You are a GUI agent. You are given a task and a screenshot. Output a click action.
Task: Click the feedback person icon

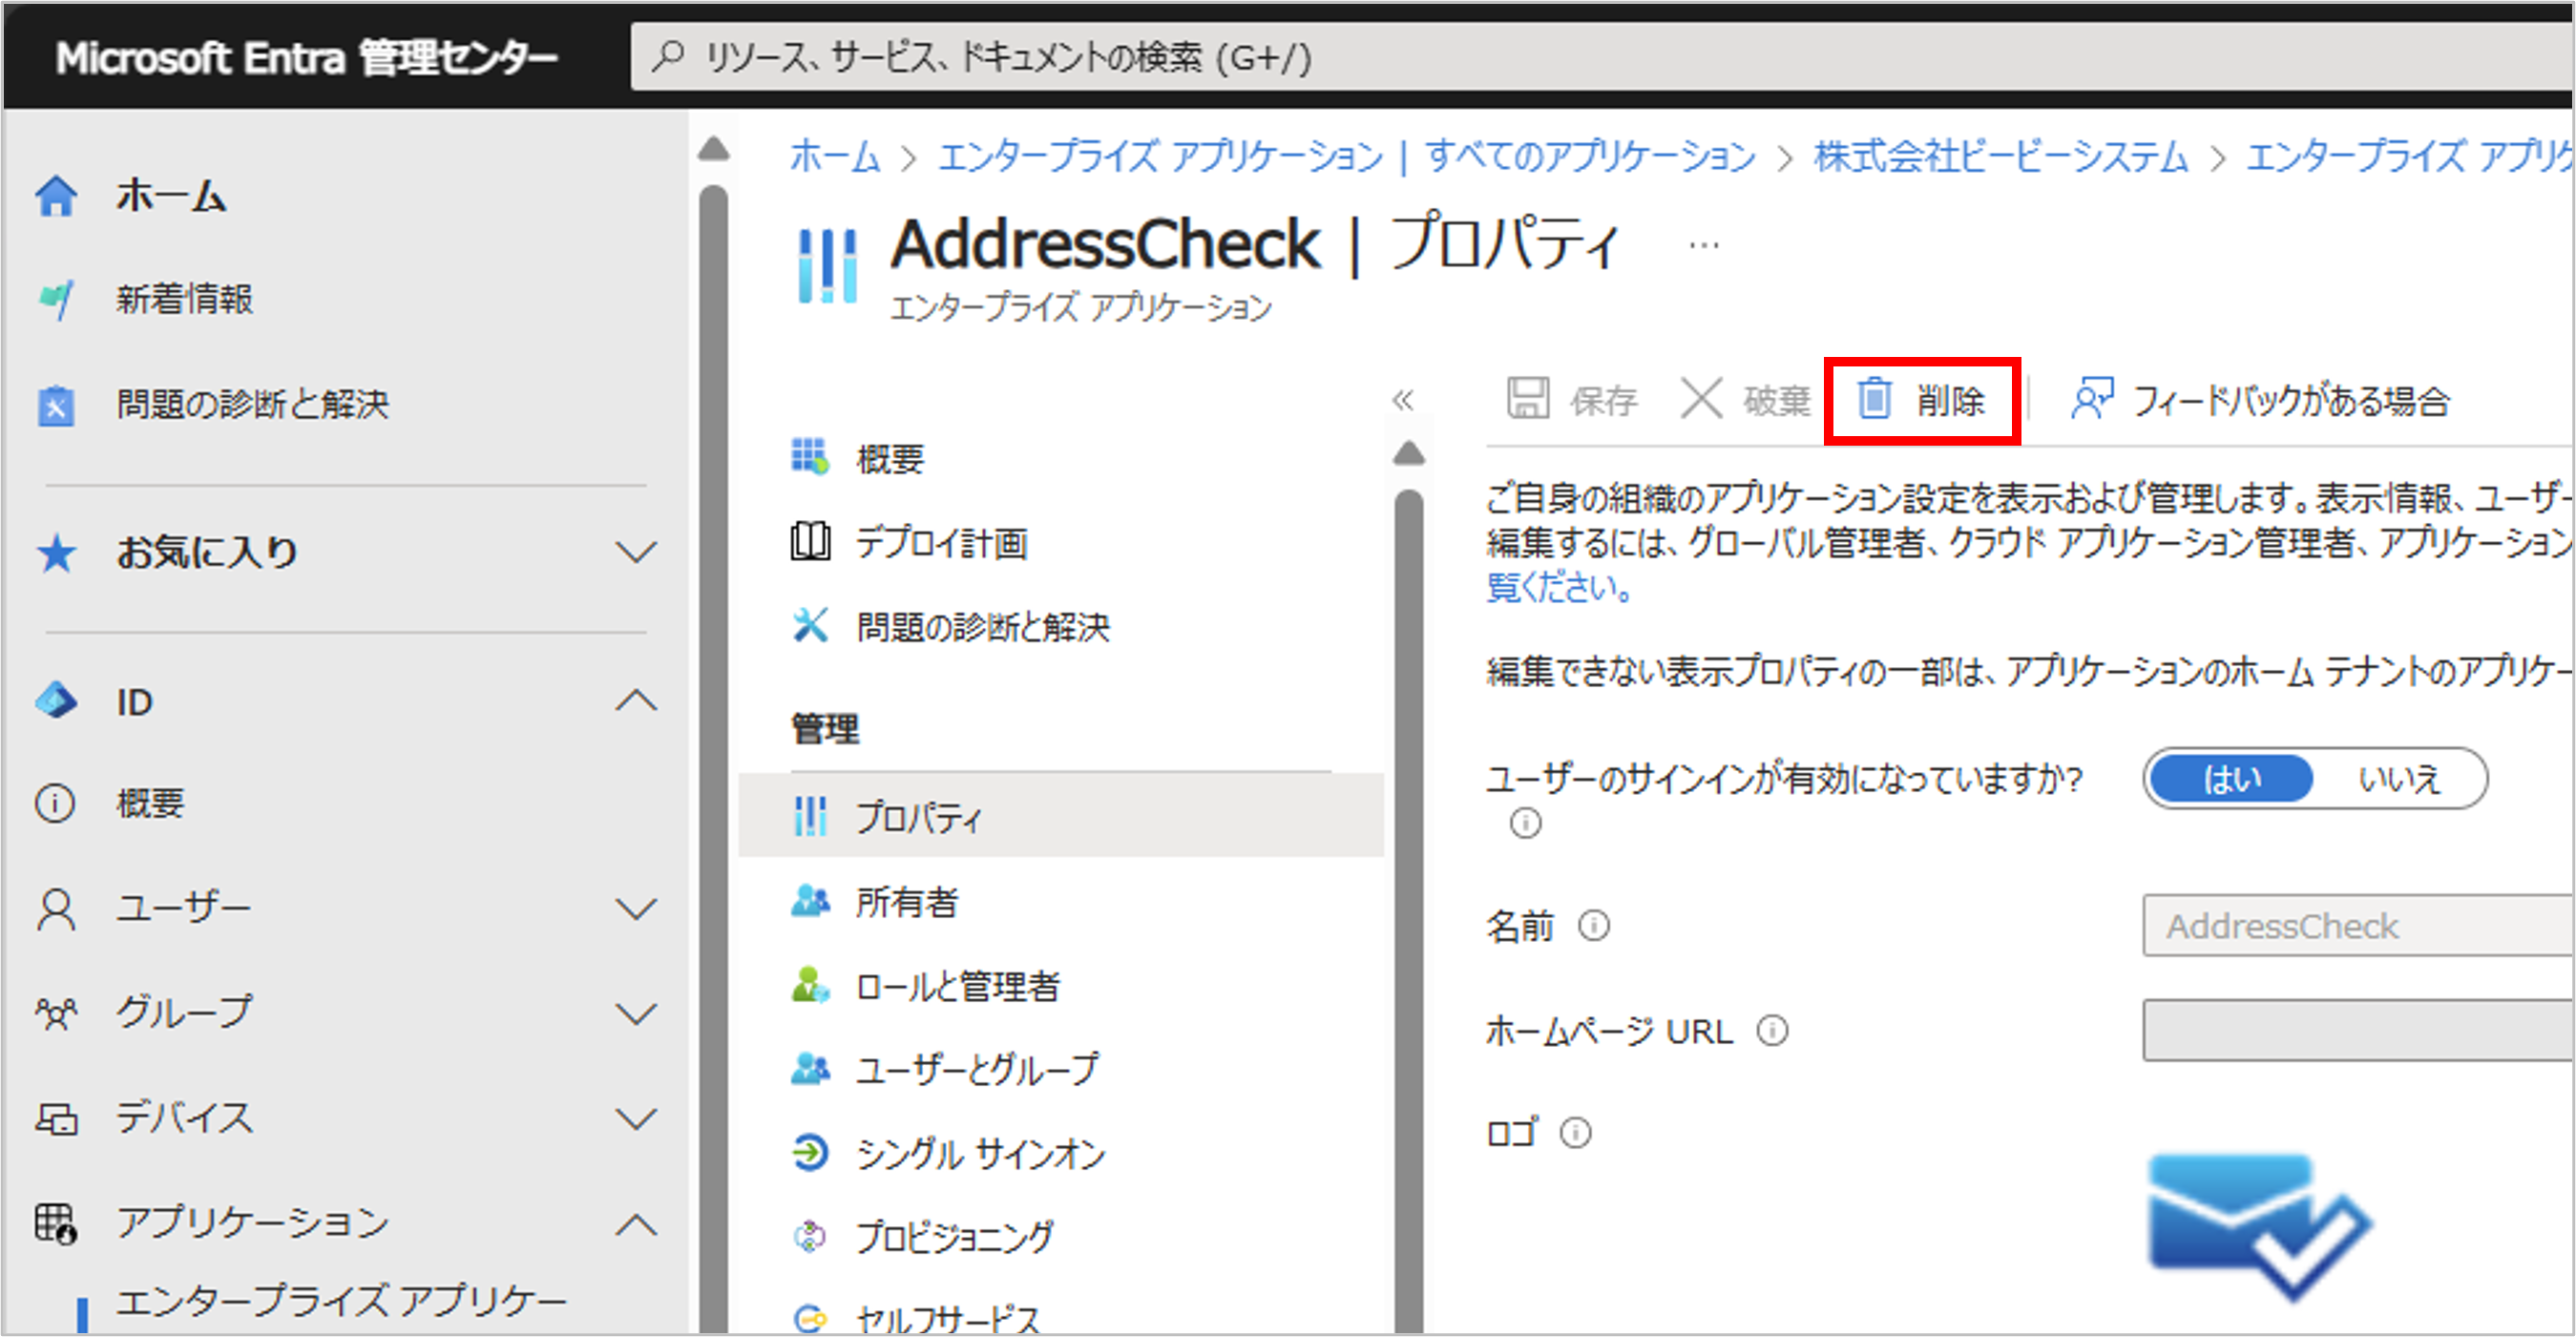tap(2091, 399)
